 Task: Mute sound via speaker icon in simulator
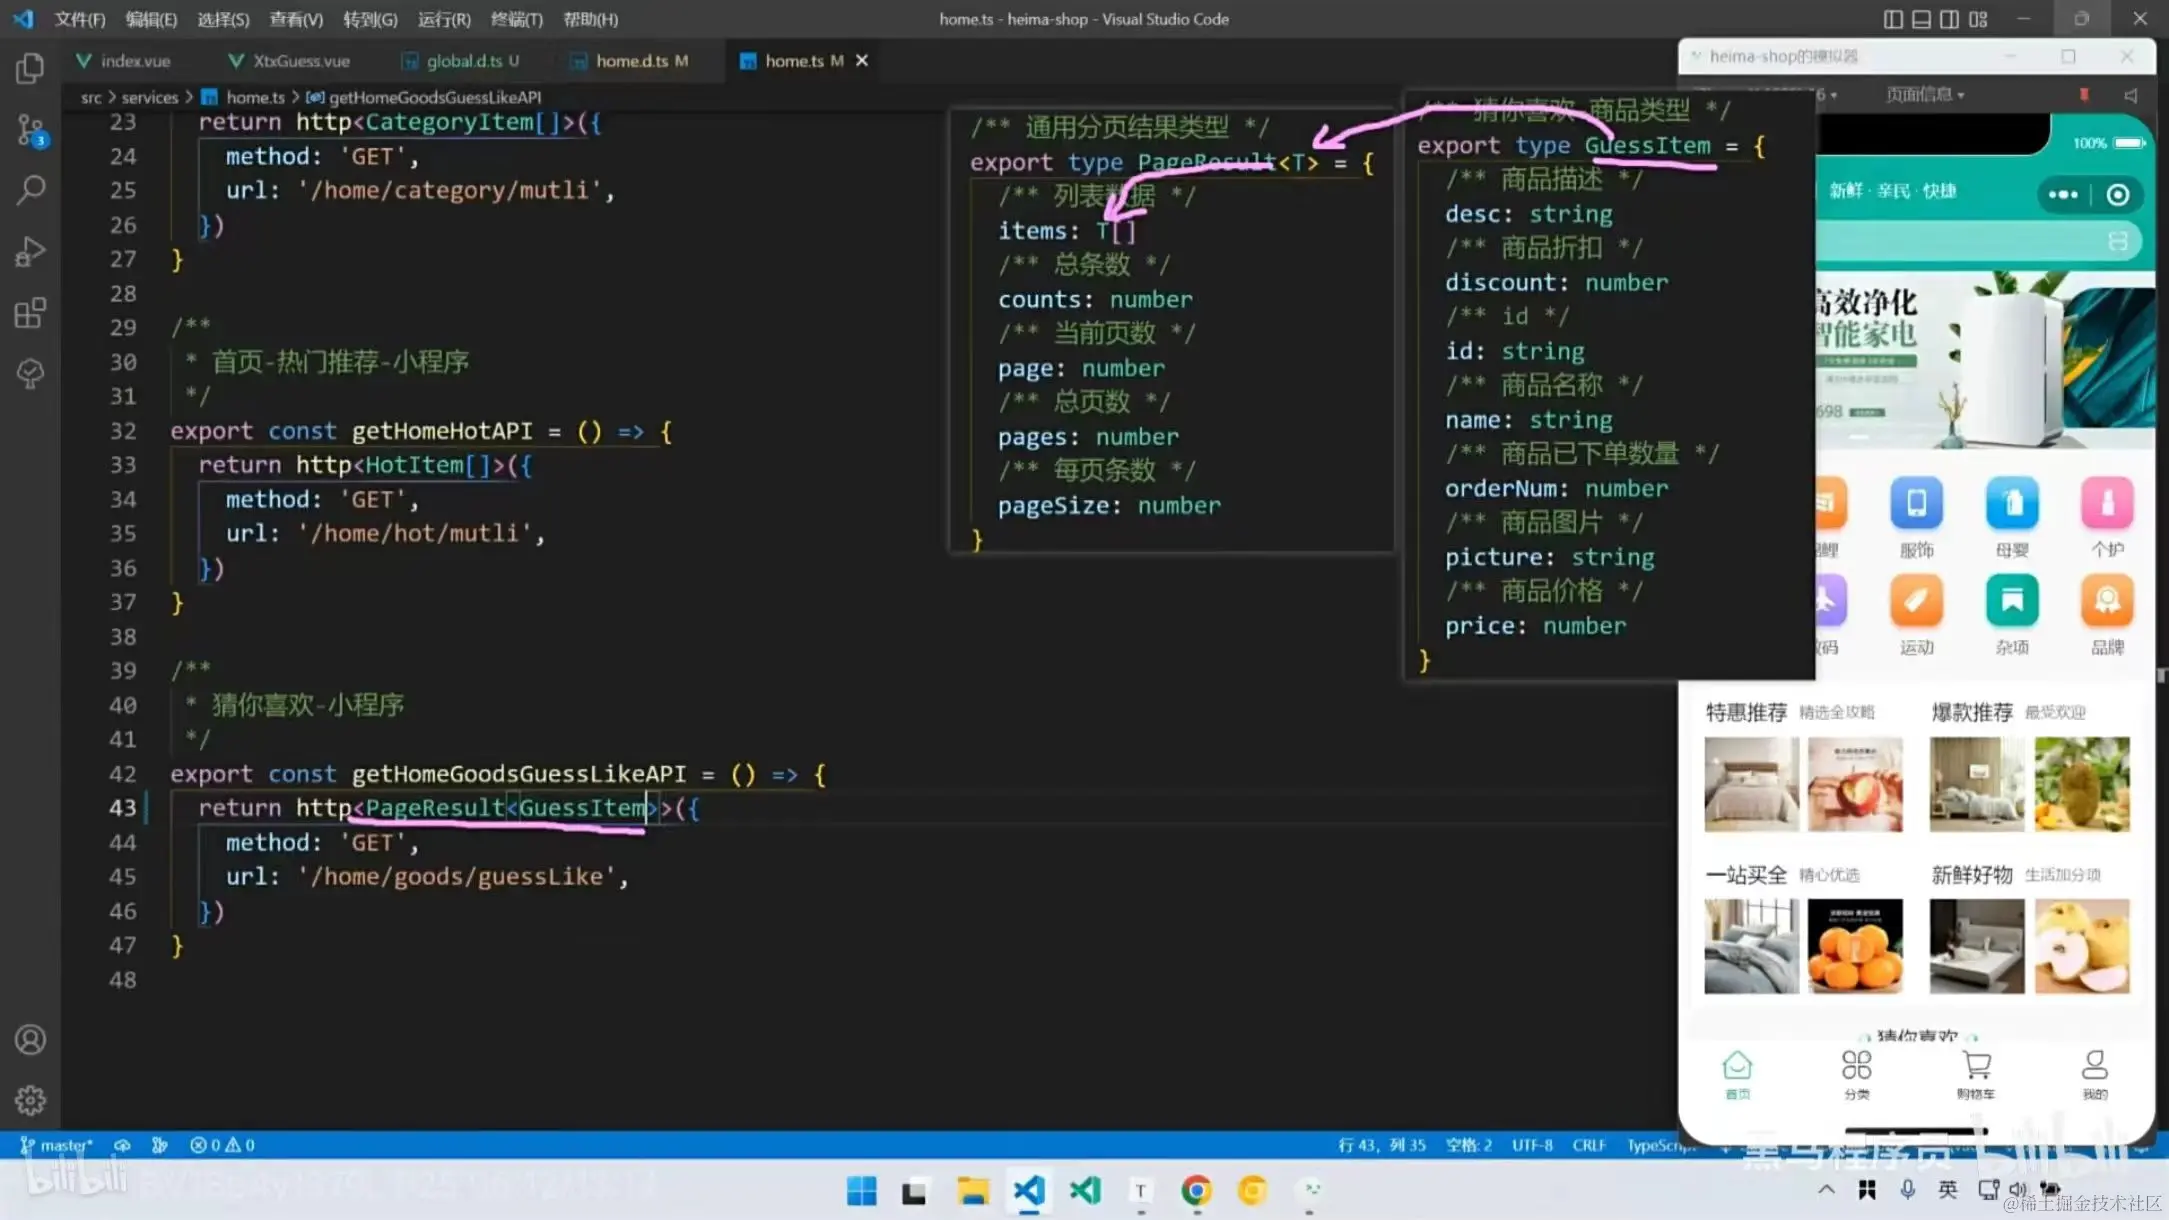click(2131, 95)
